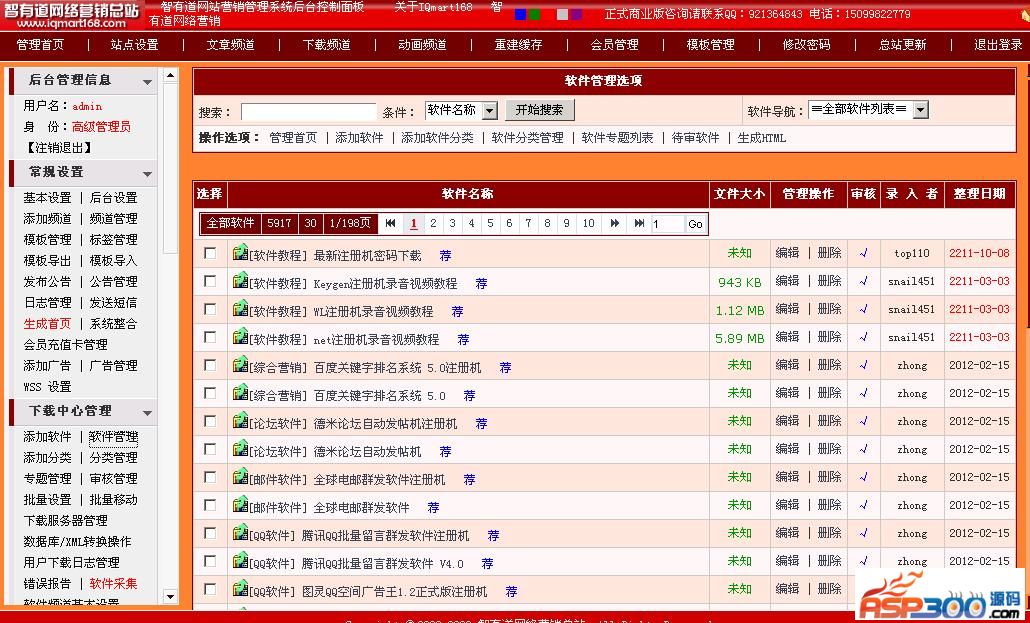The image size is (1030, 623).
Task: Click the file icon beside 腾讯QQ批量留言群发软件注册机
Action: (240, 533)
